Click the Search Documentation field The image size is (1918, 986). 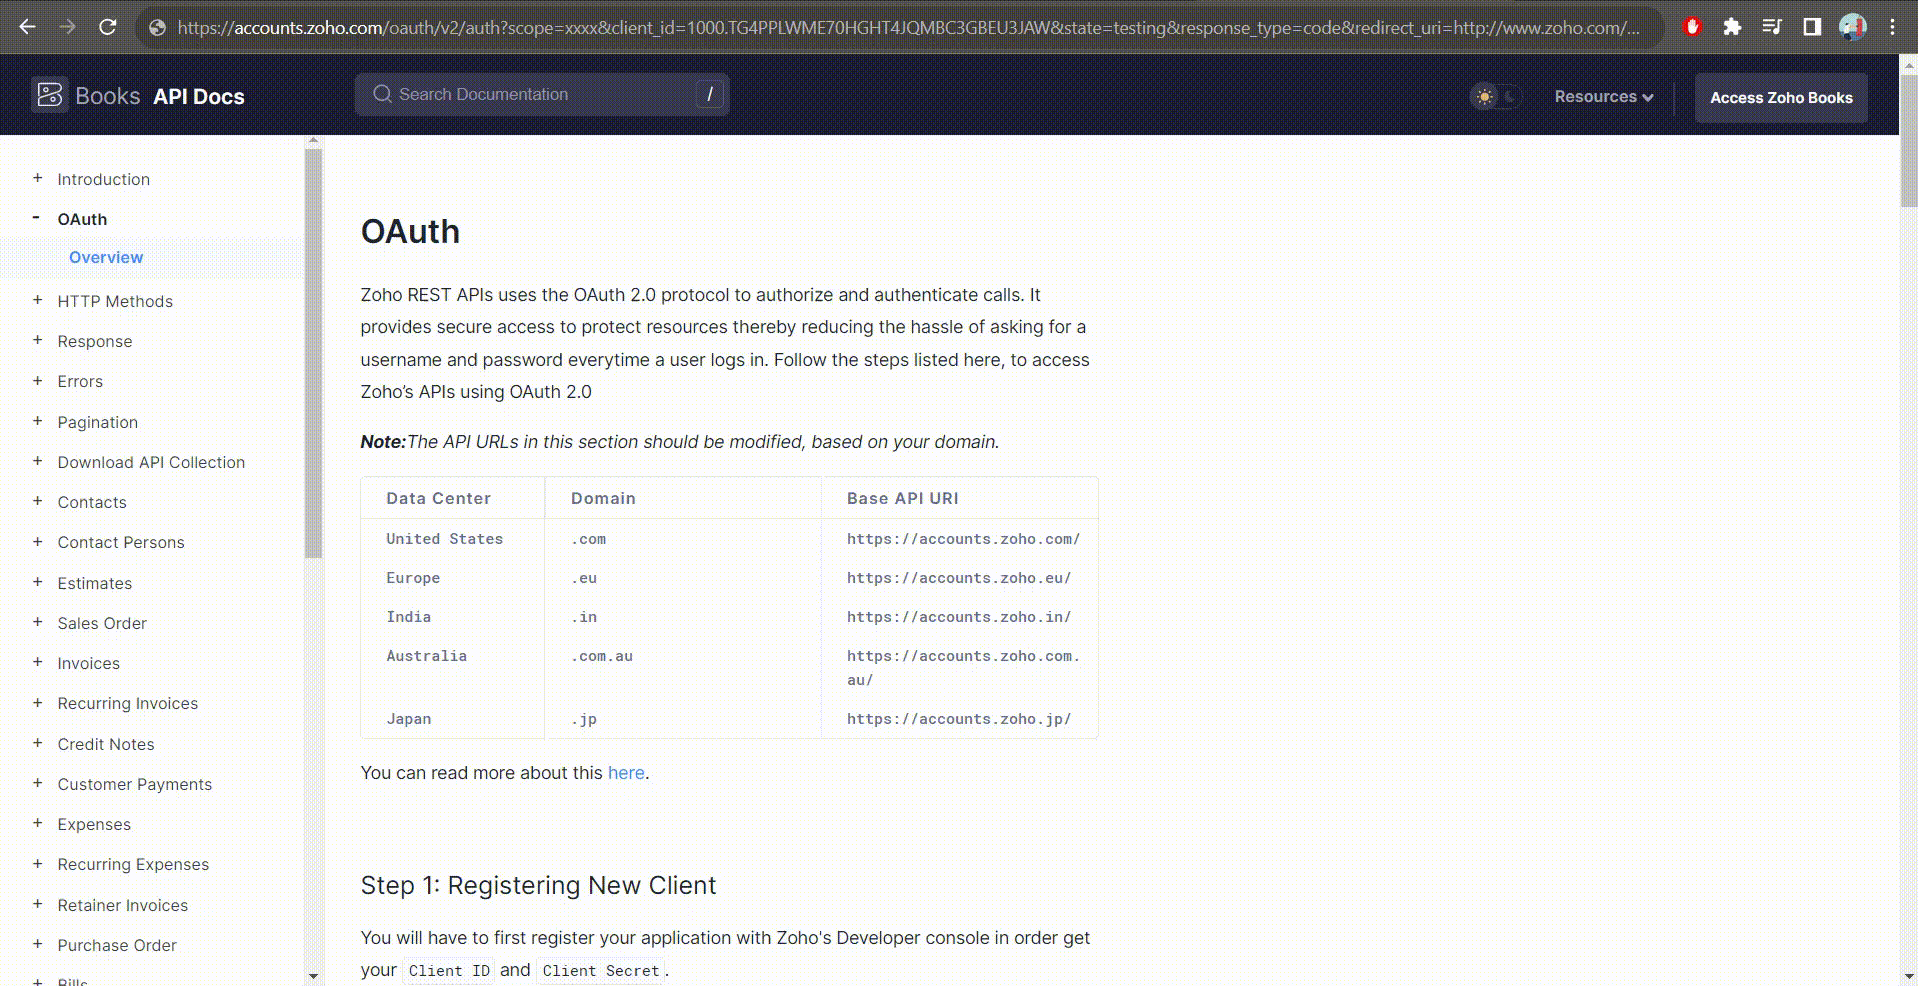(x=541, y=94)
